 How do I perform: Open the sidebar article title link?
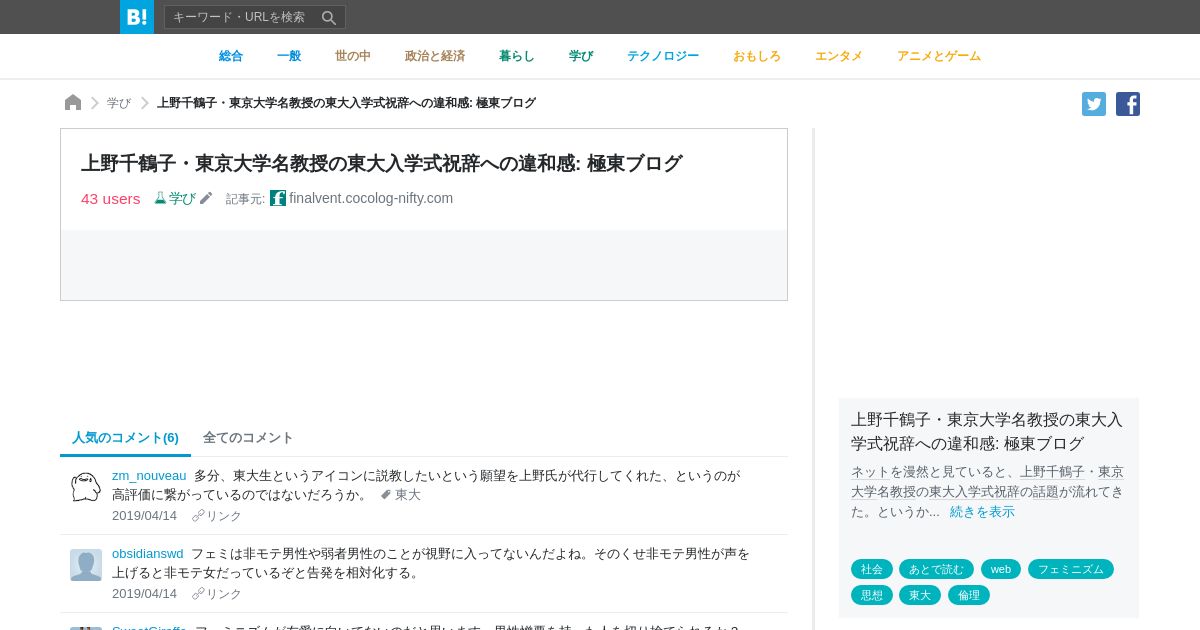click(x=987, y=432)
